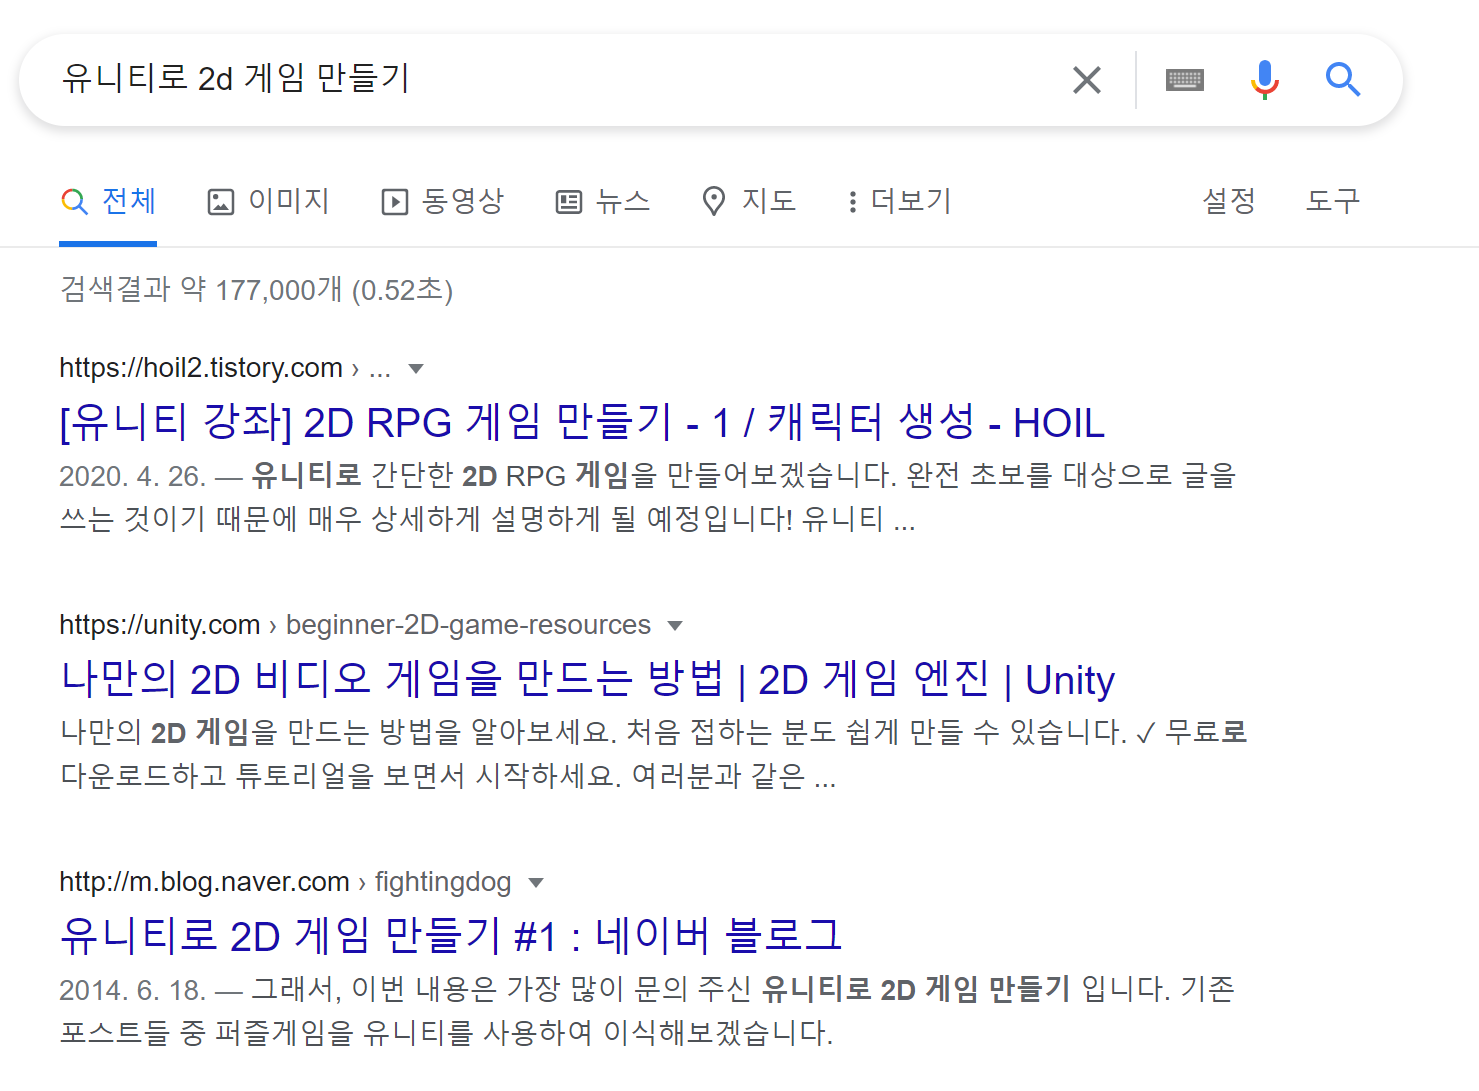Click the newspaper icon beside 뉴스
Viewport: 1479px width, 1091px height.
(569, 202)
